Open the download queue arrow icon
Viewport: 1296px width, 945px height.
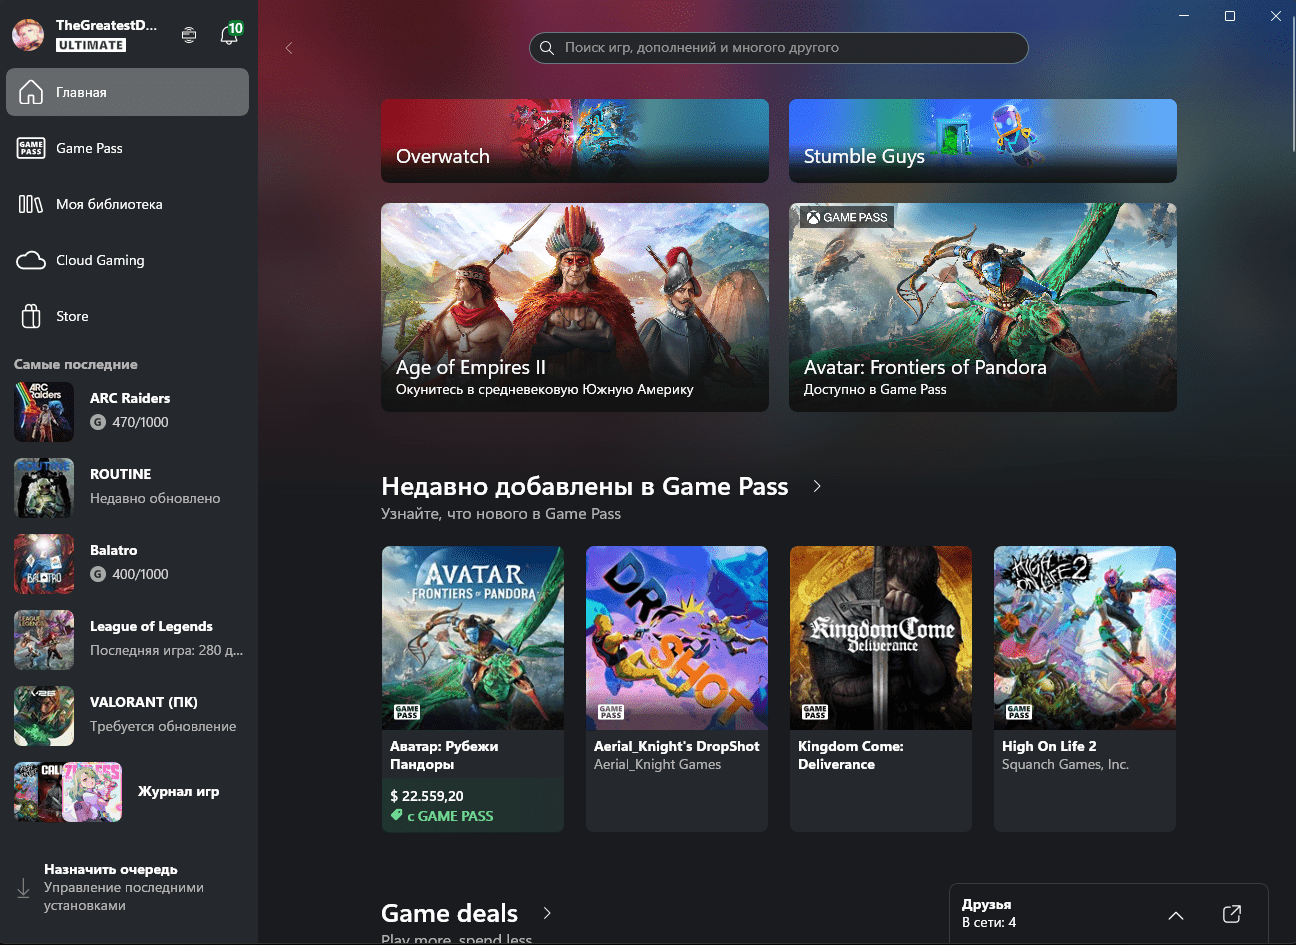click(x=23, y=888)
